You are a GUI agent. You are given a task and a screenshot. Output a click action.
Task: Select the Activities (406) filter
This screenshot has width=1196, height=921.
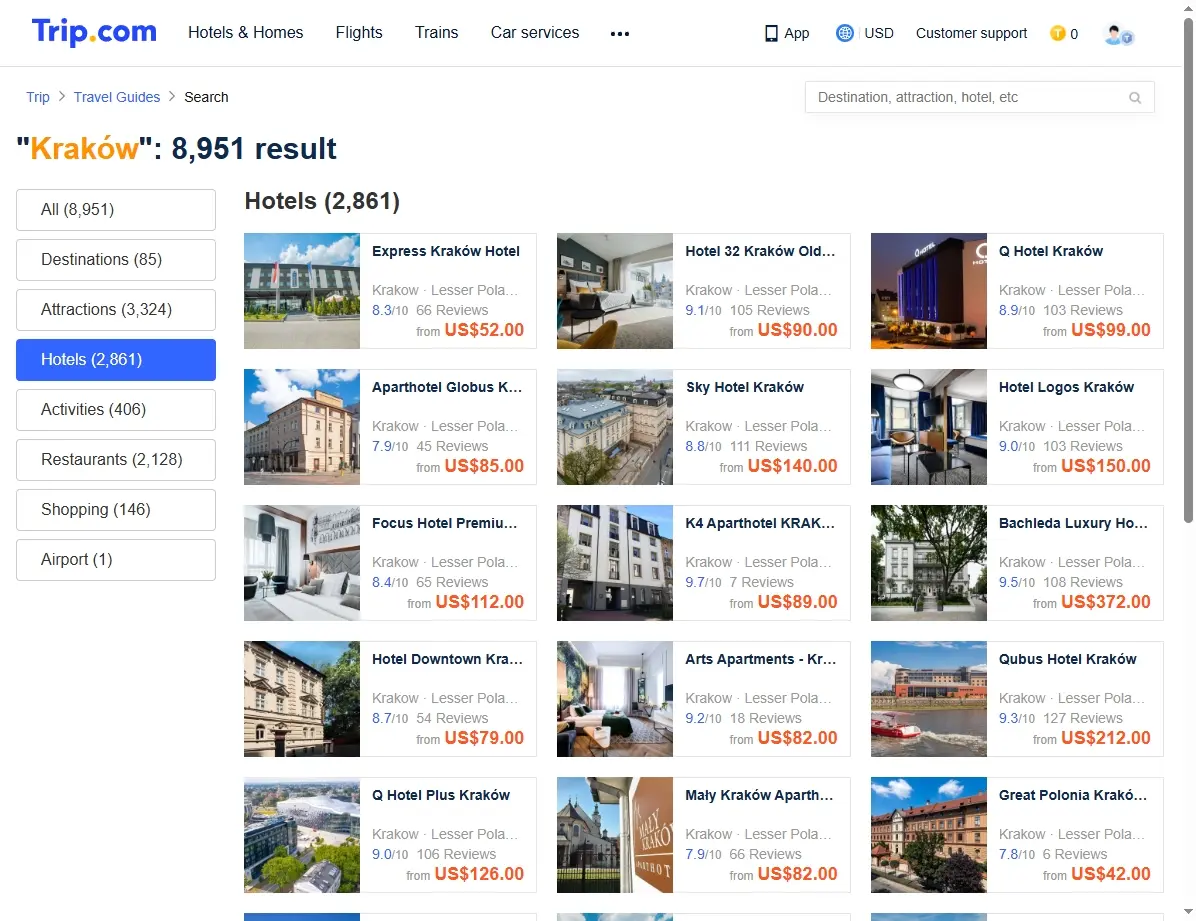(x=116, y=410)
